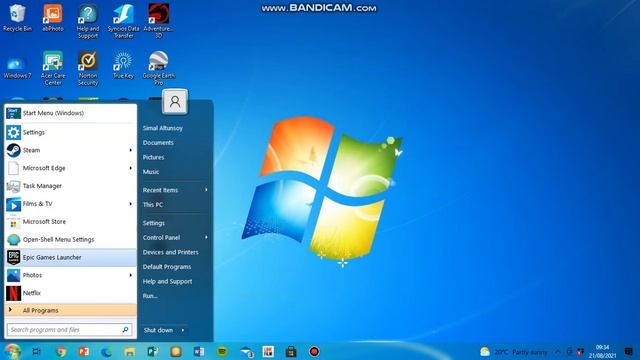The image size is (640, 360).
Task: Launch Google Chrome from the taskbar
Action: tap(61, 351)
